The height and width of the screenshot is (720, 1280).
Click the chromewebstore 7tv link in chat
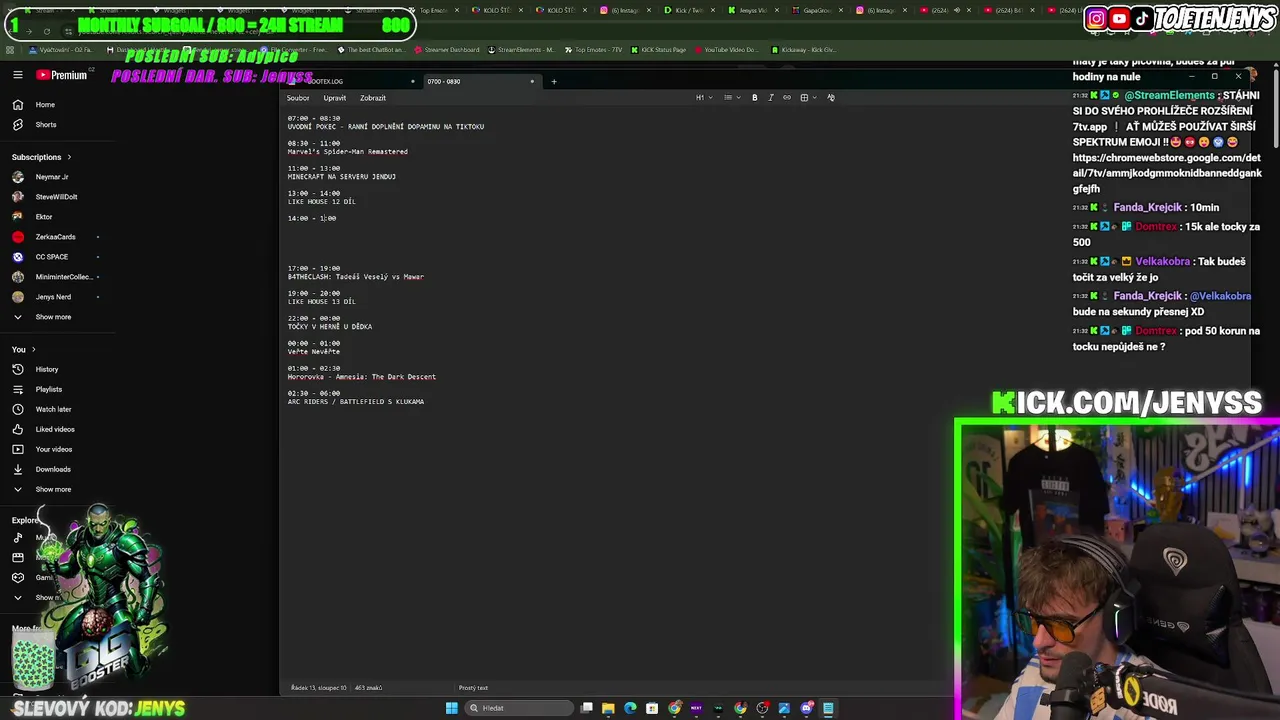coord(1167,173)
